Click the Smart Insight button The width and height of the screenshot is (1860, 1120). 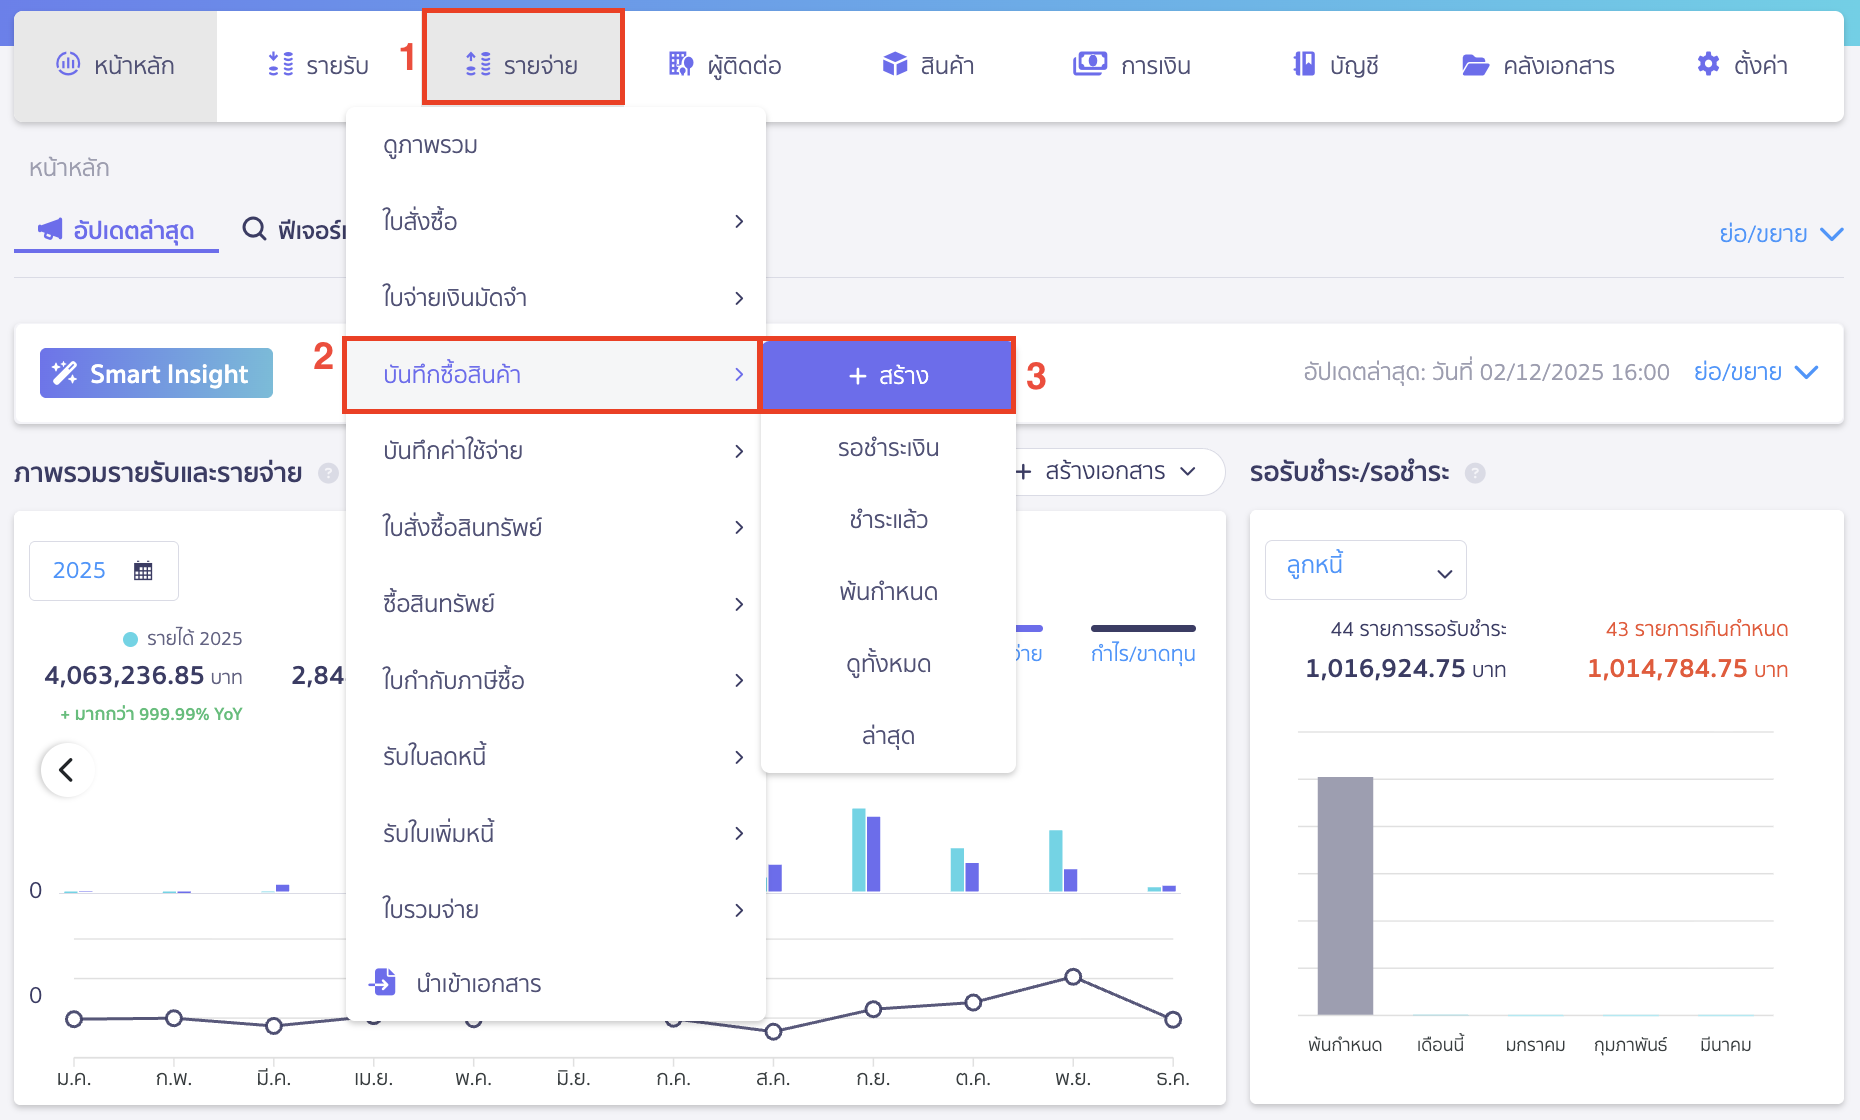click(x=156, y=373)
